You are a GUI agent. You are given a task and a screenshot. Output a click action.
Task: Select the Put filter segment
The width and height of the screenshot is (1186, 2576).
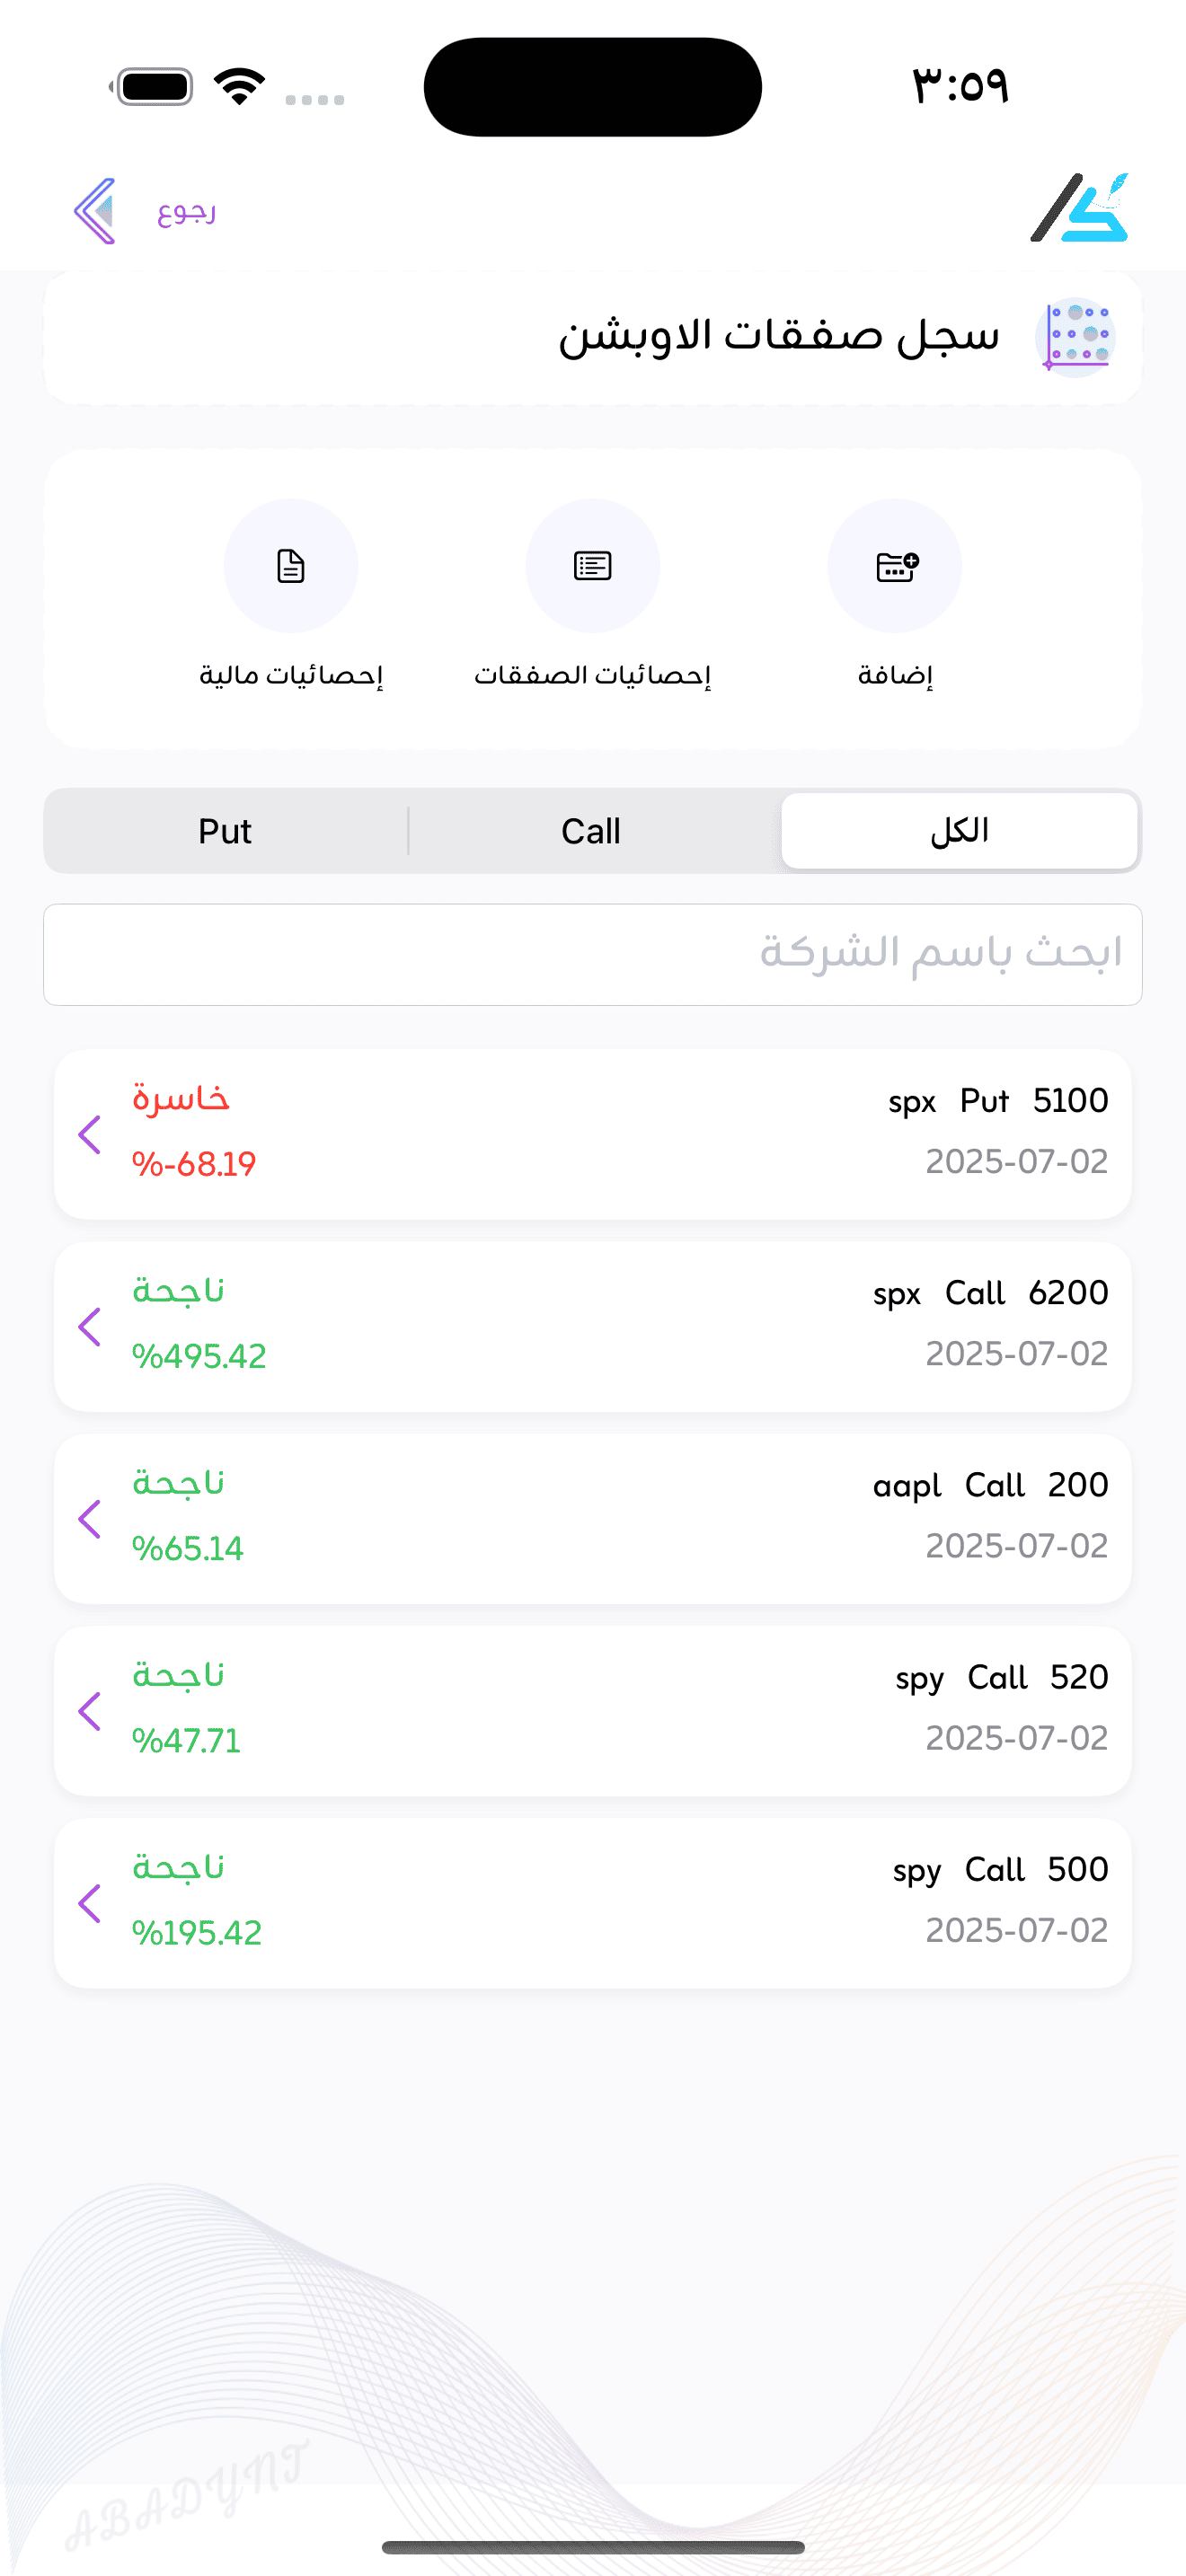[225, 831]
